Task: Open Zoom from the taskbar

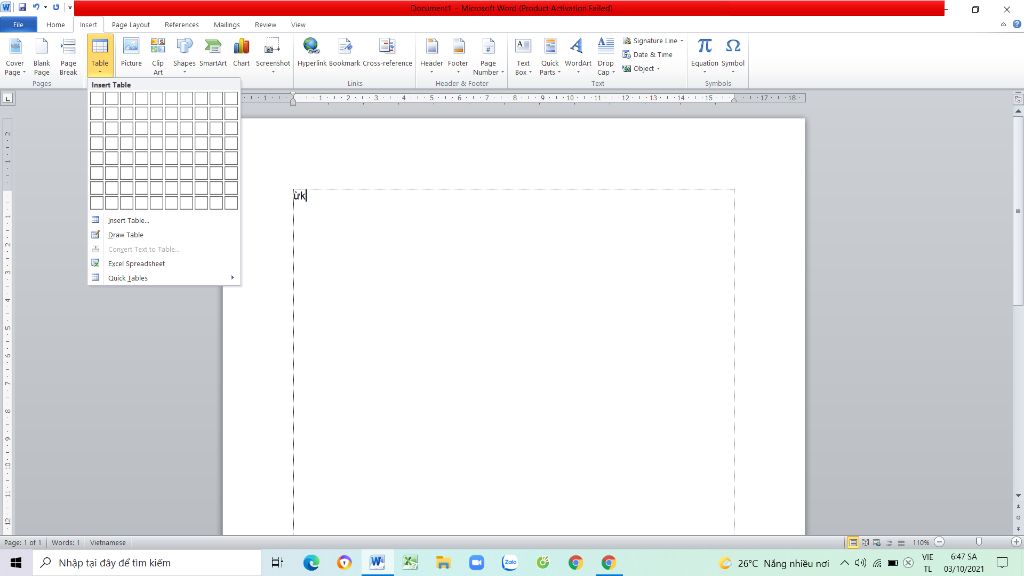Action: coord(477,562)
